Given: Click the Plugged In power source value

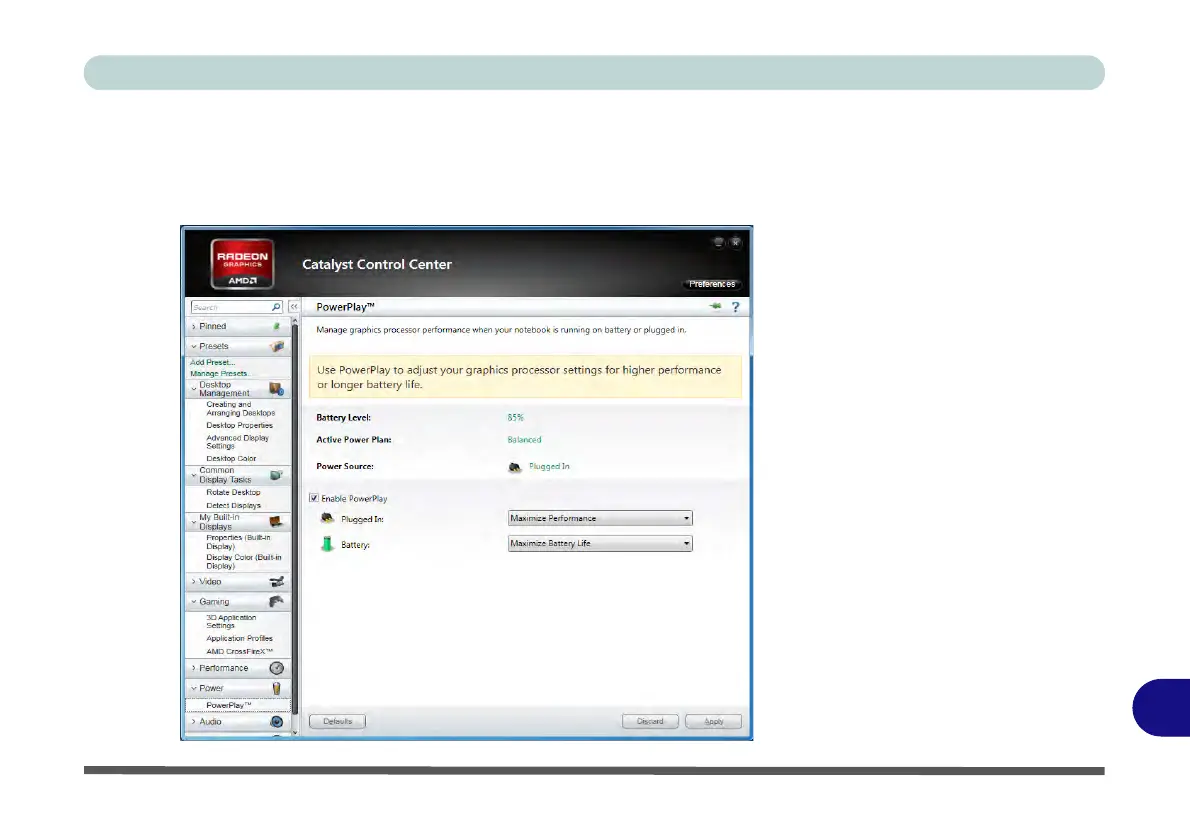Looking at the screenshot, I should click(x=549, y=466).
